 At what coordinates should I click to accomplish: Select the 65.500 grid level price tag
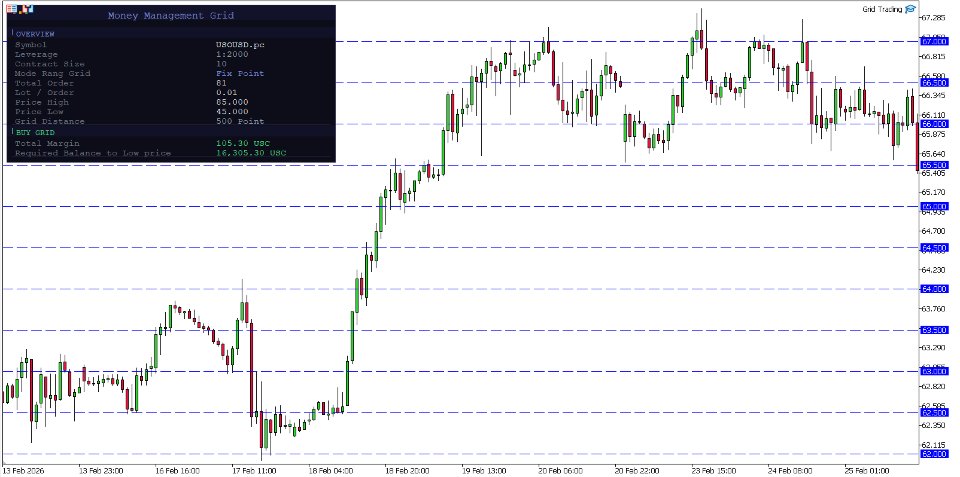click(x=935, y=165)
